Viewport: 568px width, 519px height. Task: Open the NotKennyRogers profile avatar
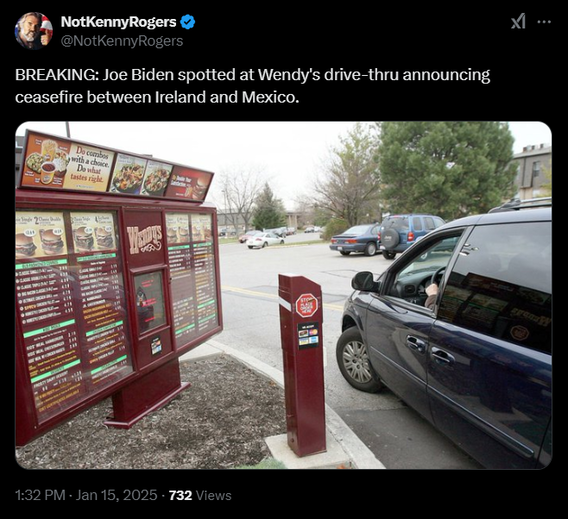[33, 31]
